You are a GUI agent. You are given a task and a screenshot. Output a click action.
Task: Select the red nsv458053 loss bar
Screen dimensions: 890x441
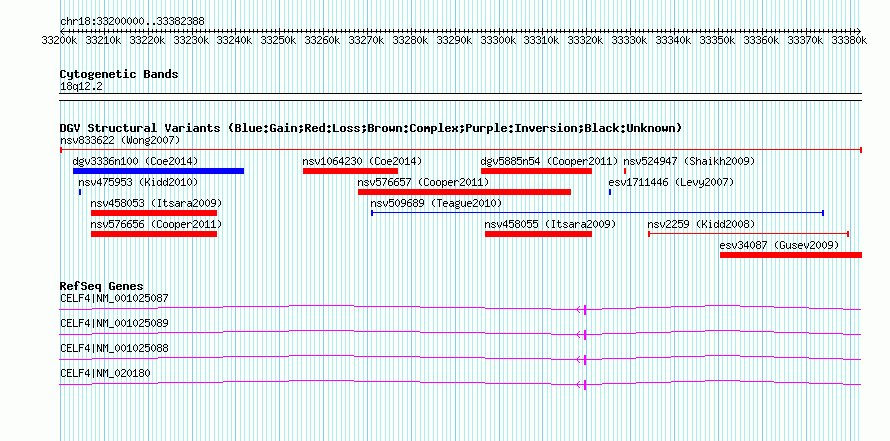pyautogui.click(x=154, y=213)
